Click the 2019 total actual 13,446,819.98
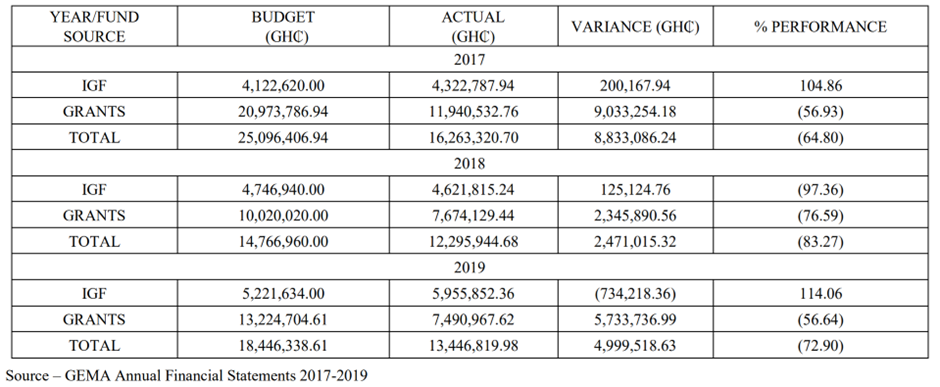940x387 pixels. click(473, 345)
